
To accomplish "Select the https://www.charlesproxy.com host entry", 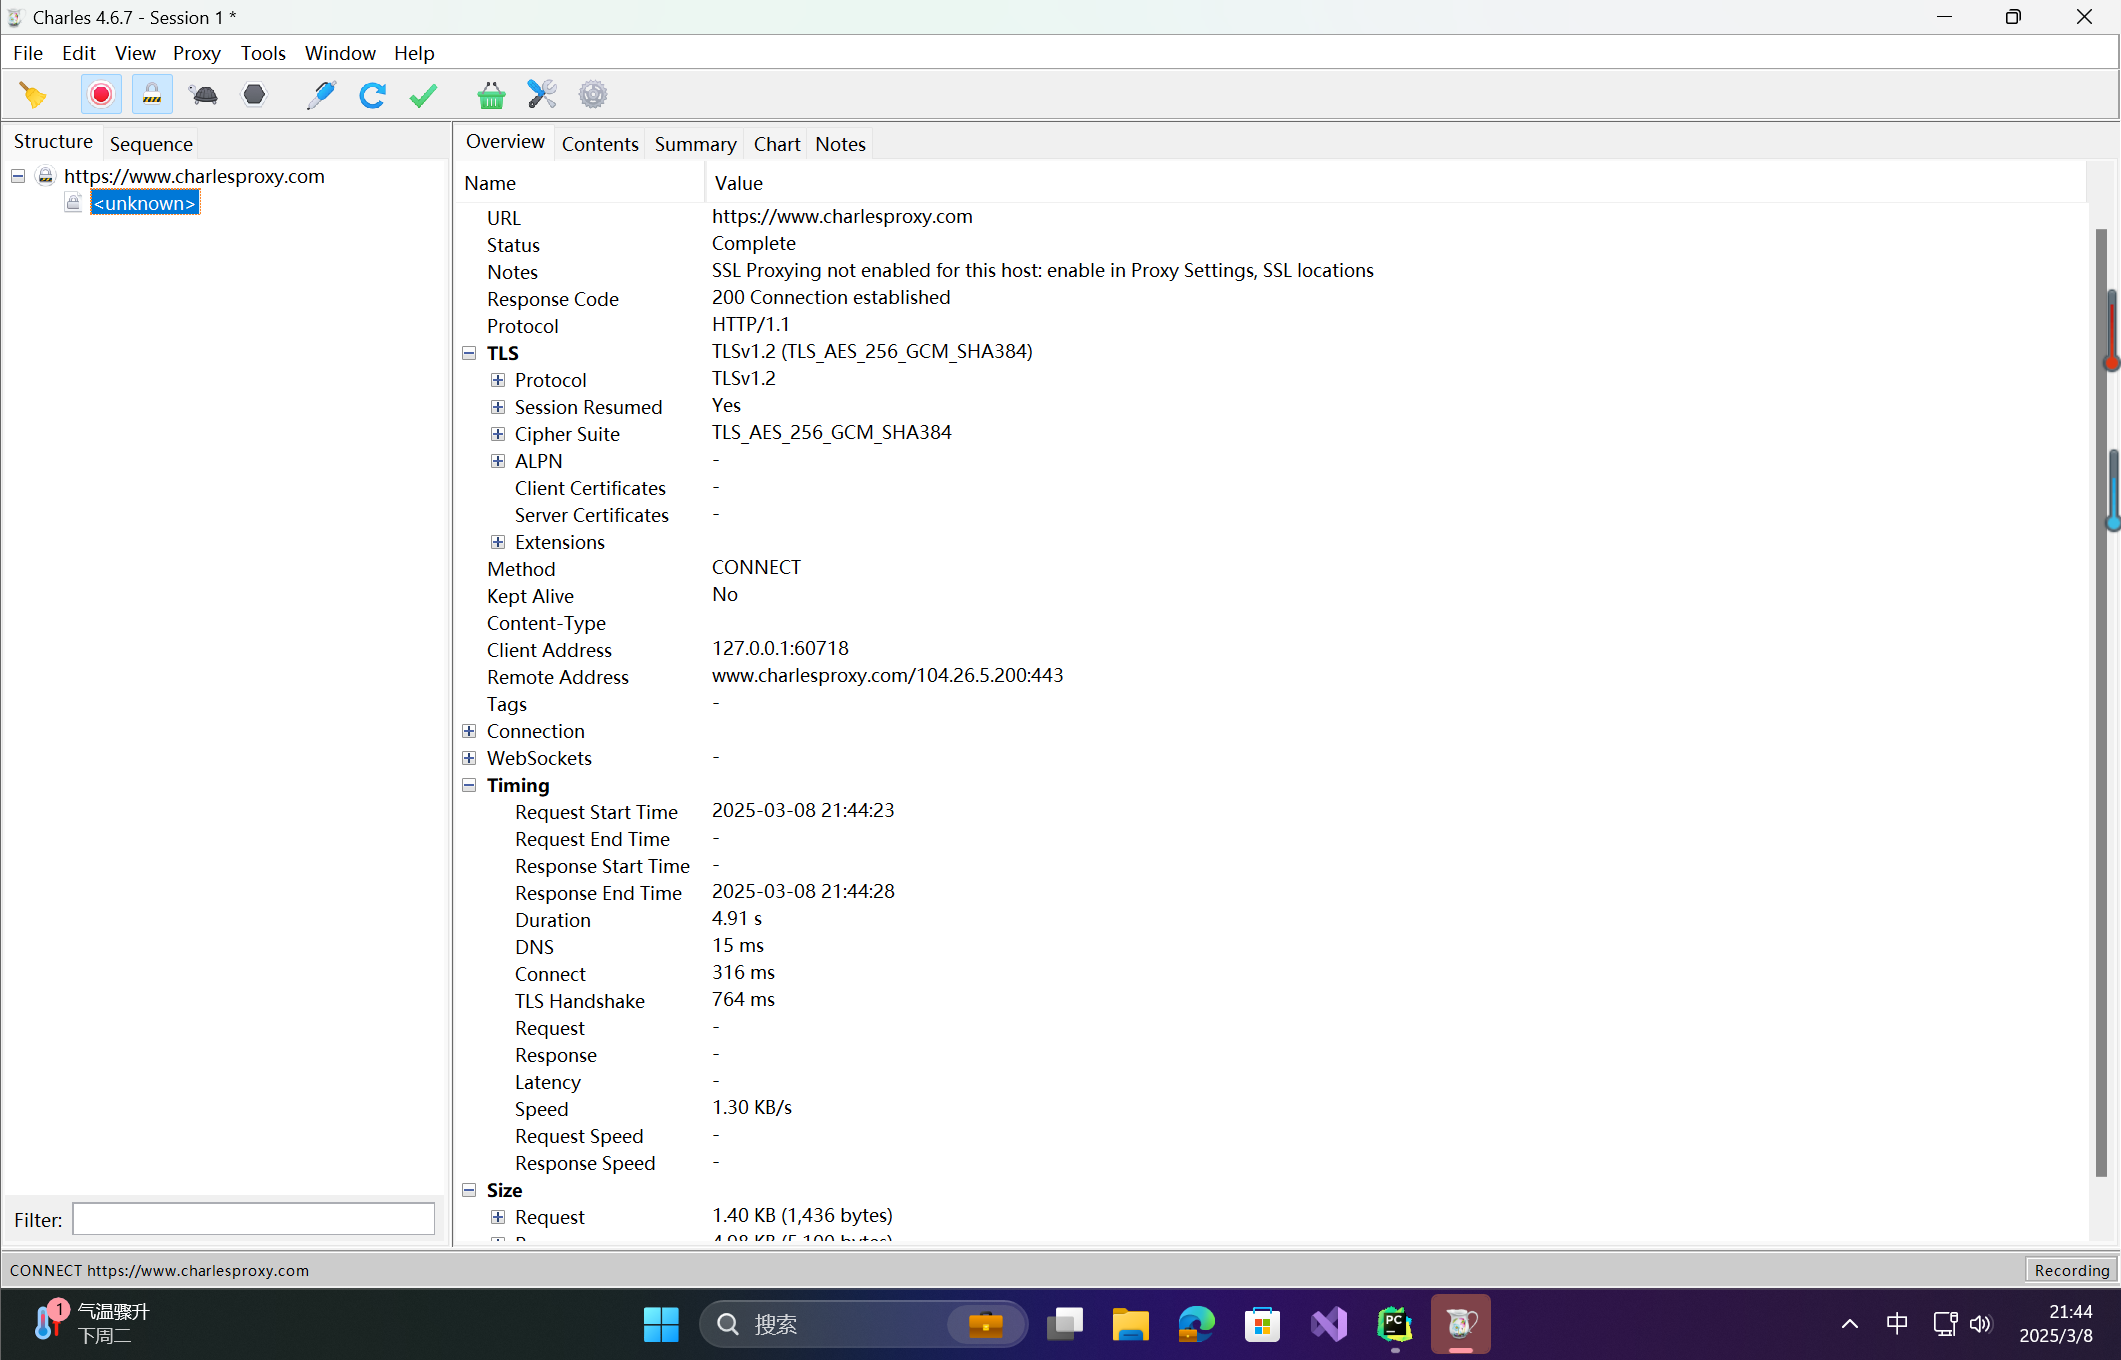I will click(194, 176).
